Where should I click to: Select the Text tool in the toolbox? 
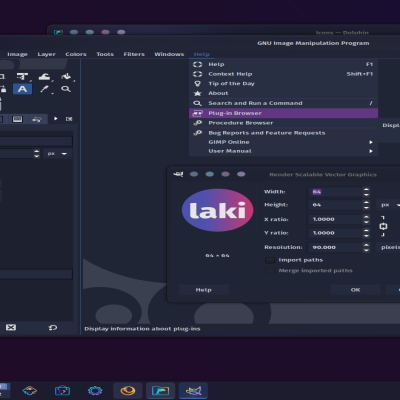pos(22,89)
